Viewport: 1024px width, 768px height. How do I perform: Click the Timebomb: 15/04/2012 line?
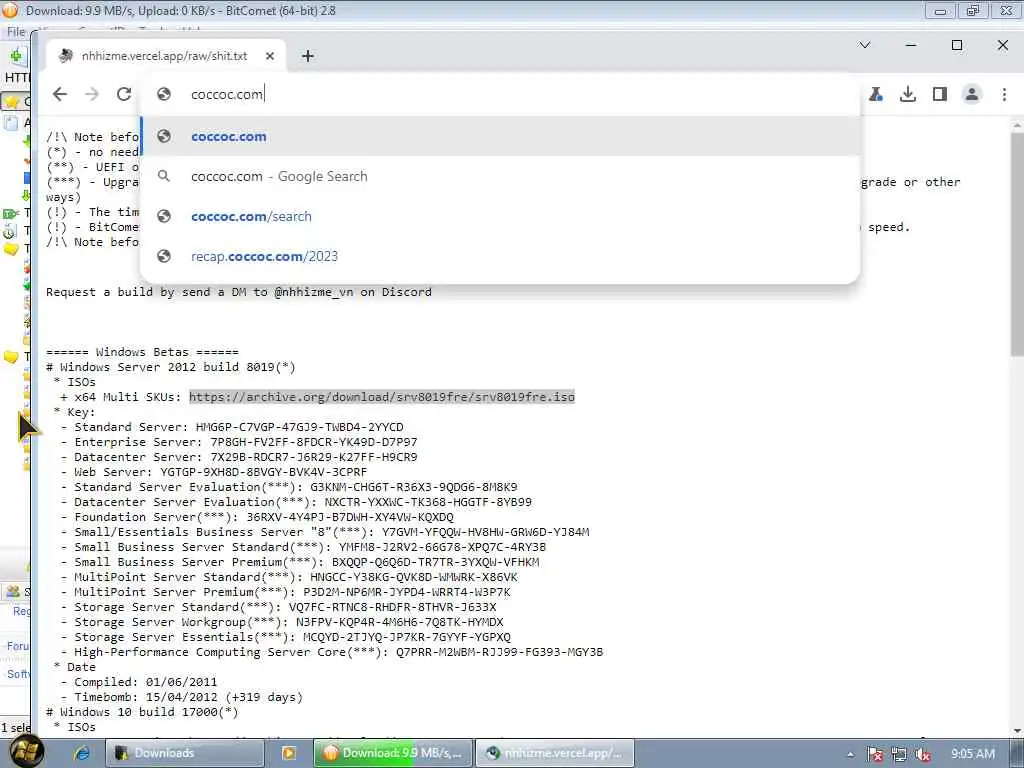coord(182,697)
